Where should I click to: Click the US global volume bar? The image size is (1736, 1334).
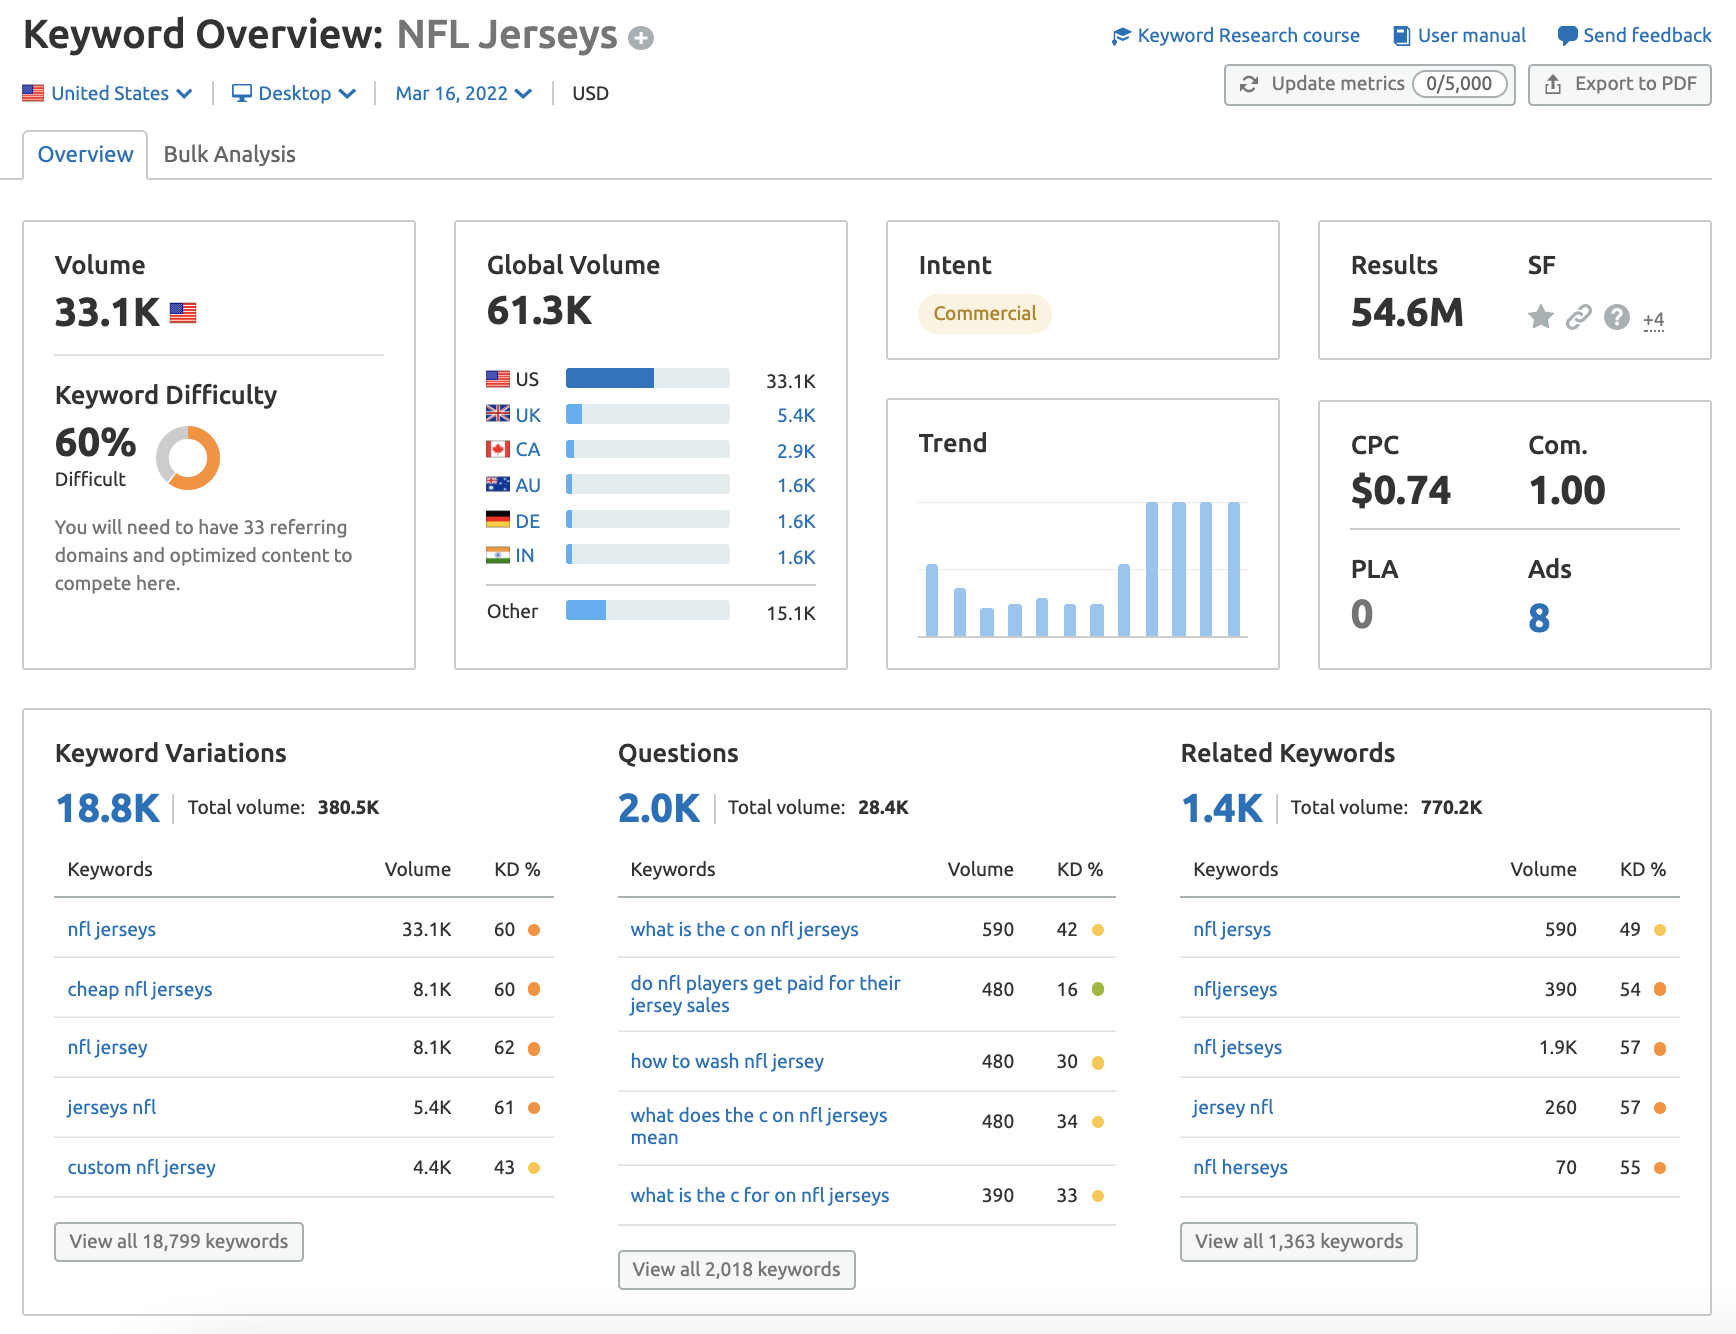tap(647, 378)
